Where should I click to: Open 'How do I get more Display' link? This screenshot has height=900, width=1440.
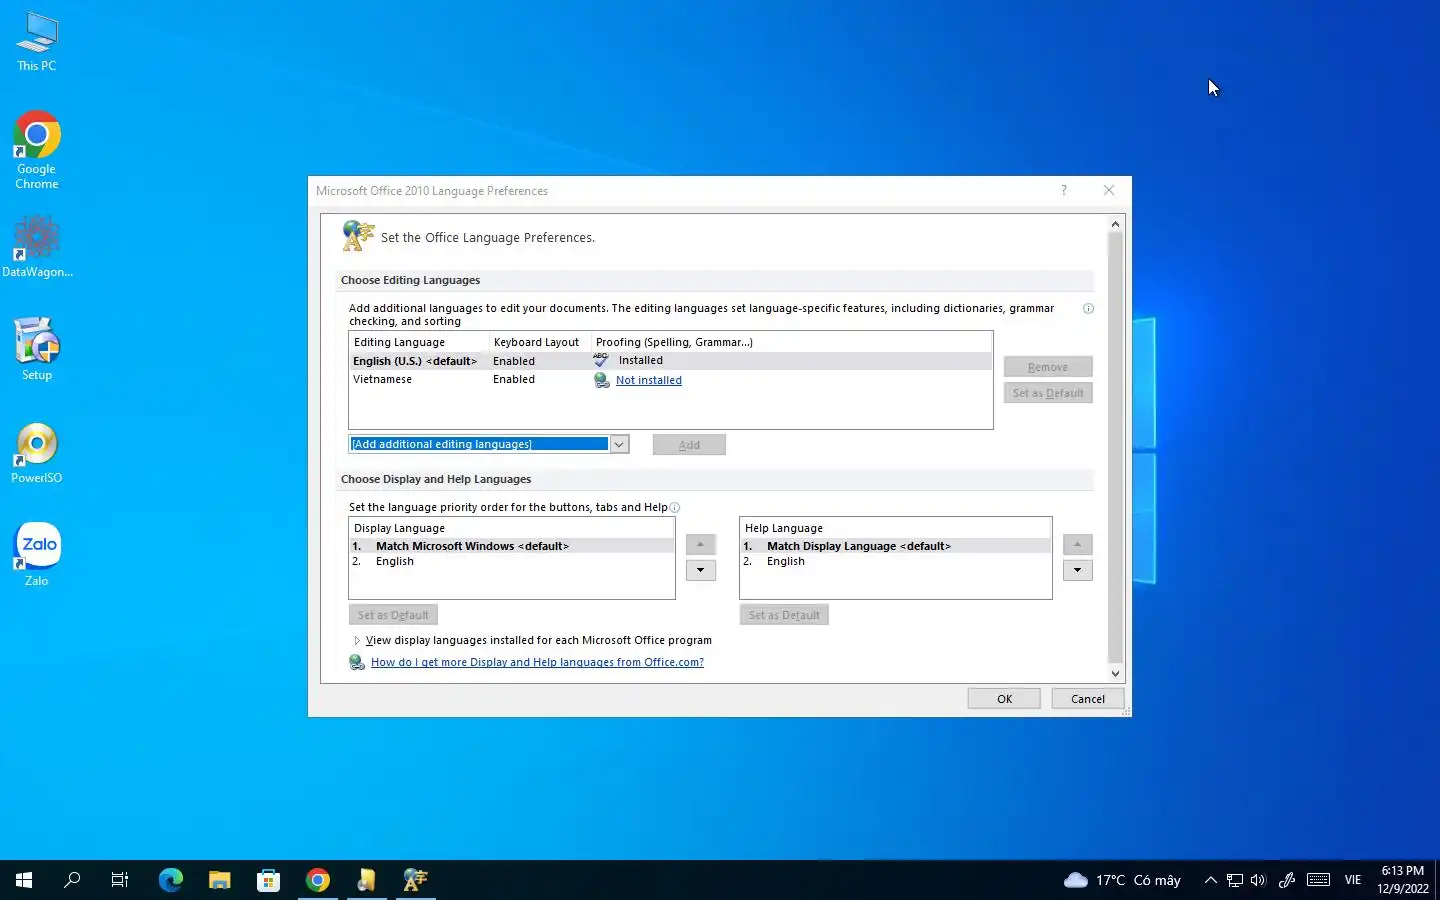click(x=537, y=662)
